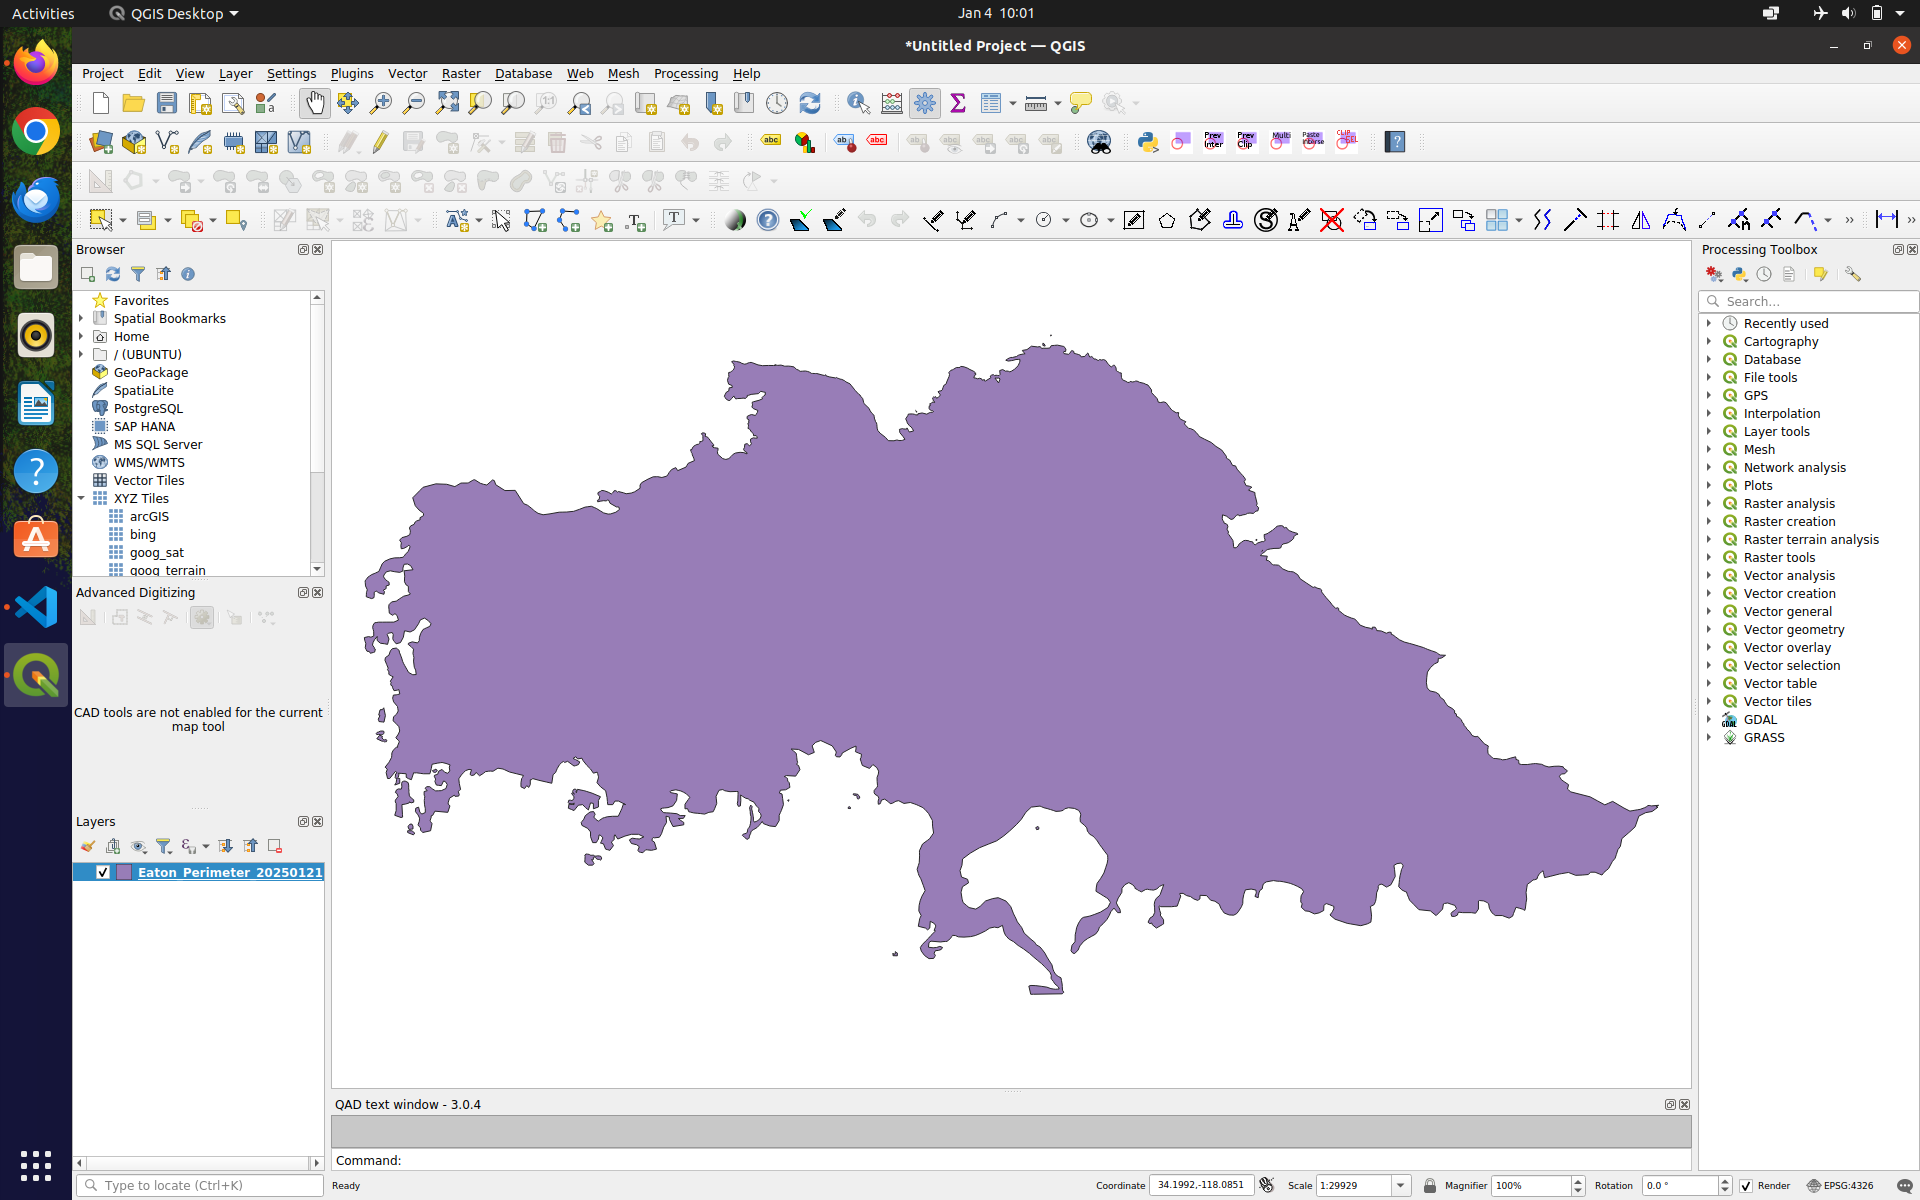The image size is (1920, 1200).
Task: Collapse the XYZ Tiles browser entry
Action: click(x=81, y=498)
